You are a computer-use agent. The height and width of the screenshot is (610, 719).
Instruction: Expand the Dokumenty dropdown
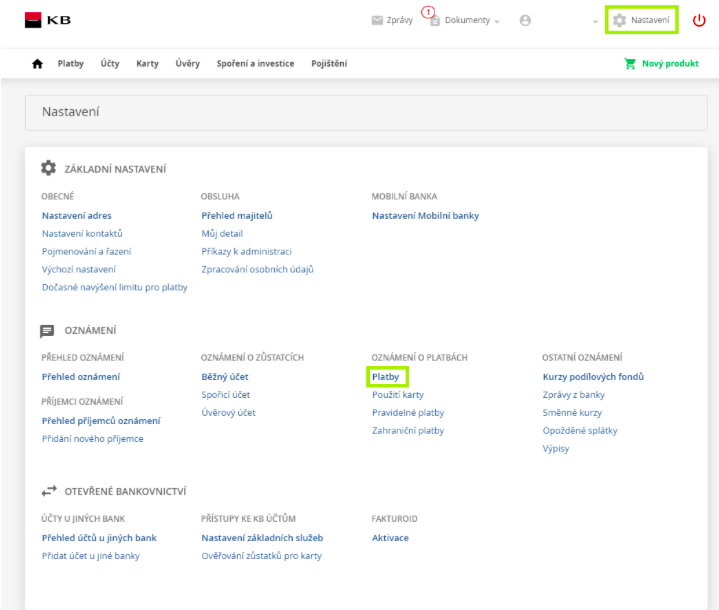(x=465, y=21)
